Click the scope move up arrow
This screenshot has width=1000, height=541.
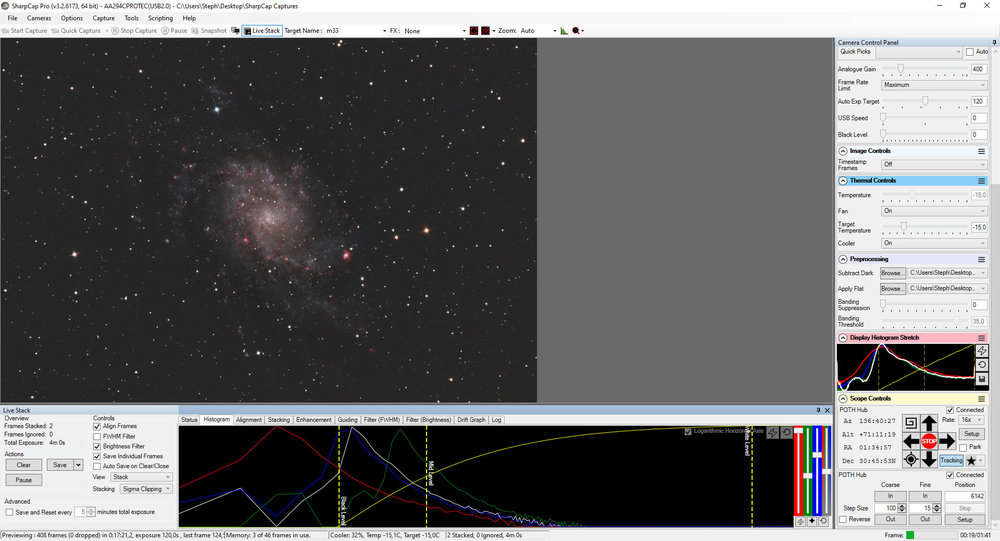click(929, 423)
